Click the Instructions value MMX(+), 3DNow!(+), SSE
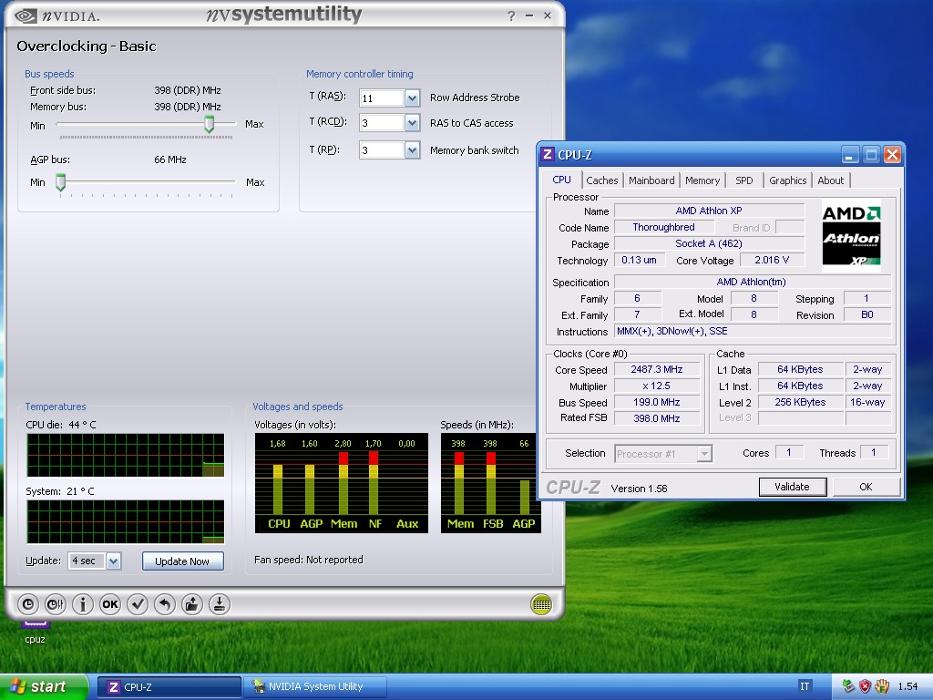The image size is (933, 700). 753,332
